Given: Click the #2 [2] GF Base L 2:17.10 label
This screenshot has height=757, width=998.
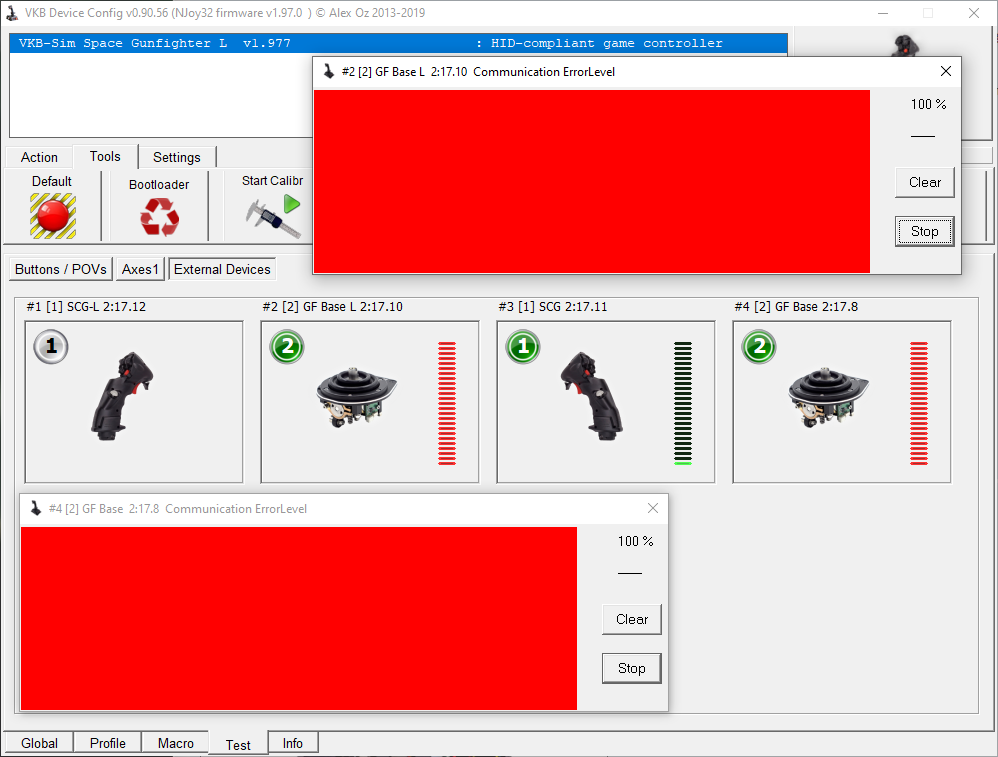Looking at the screenshot, I should tap(332, 307).
